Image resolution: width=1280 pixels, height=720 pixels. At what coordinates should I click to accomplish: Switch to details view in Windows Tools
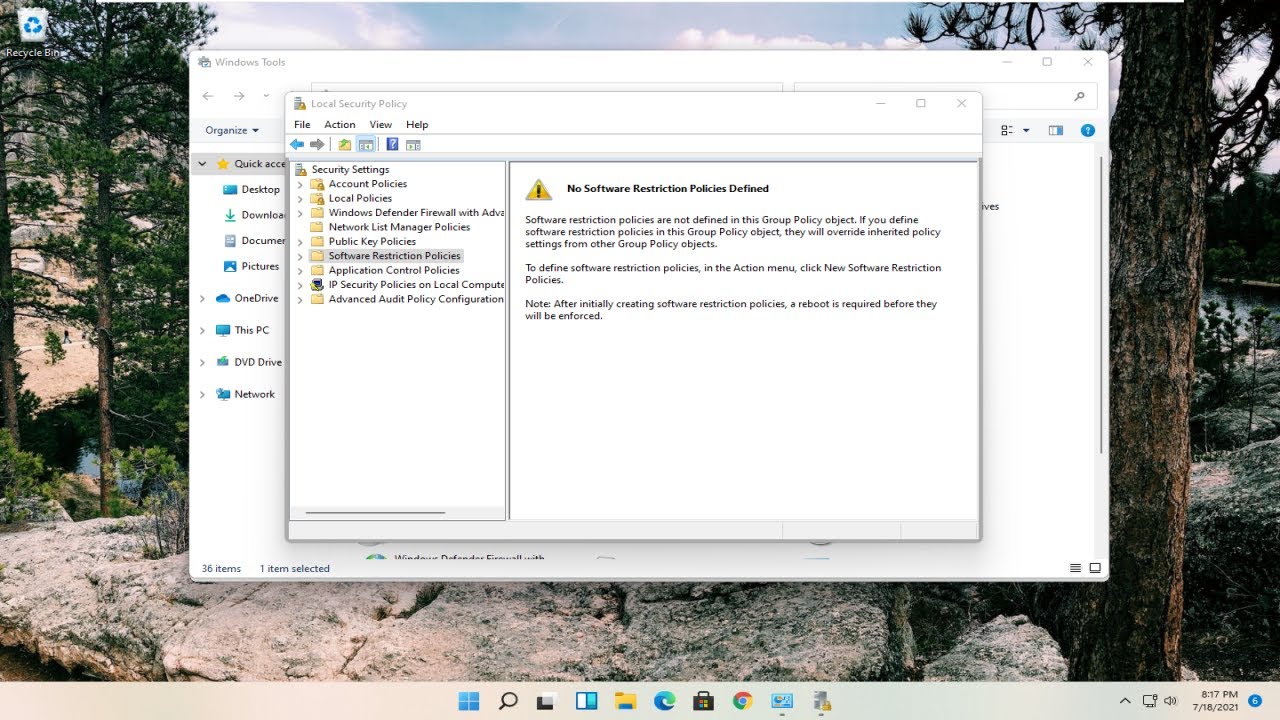(1075, 568)
